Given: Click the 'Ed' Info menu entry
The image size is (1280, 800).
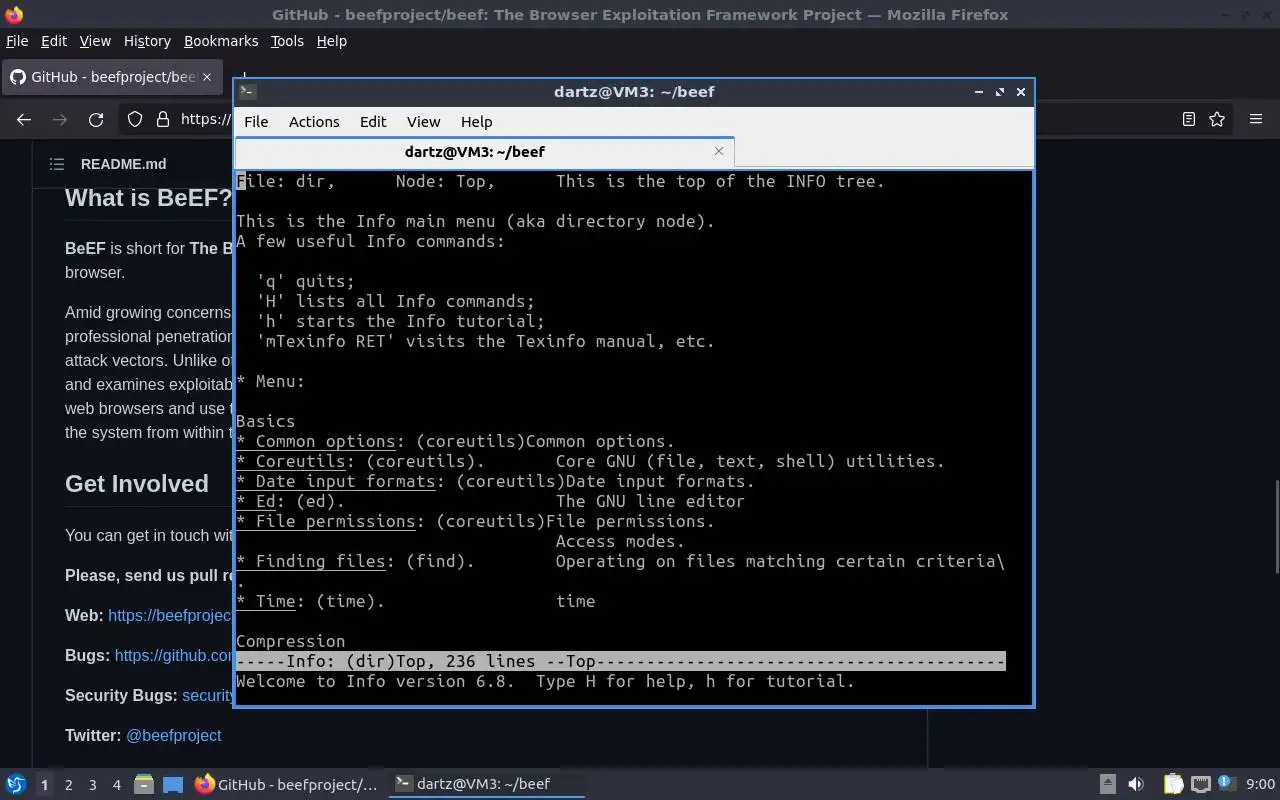Looking at the screenshot, I should 265,501.
